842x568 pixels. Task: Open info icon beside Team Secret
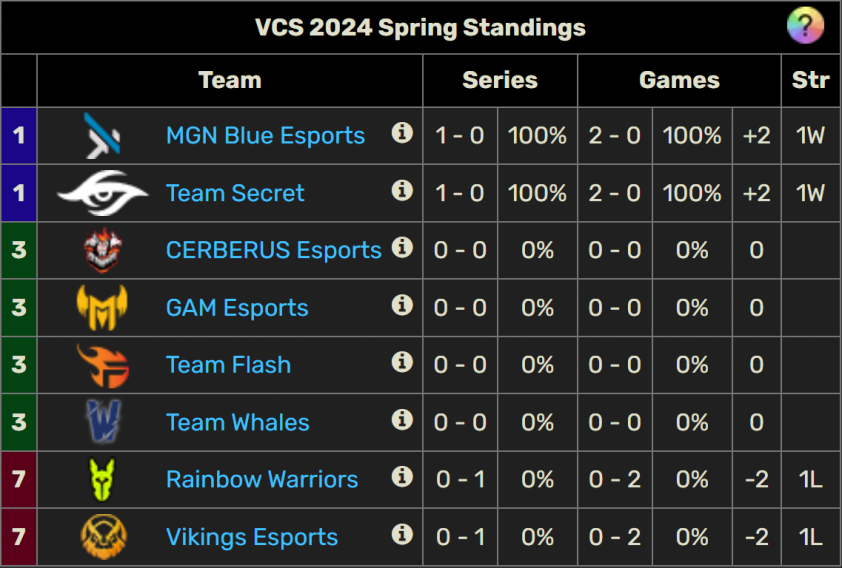point(402,190)
